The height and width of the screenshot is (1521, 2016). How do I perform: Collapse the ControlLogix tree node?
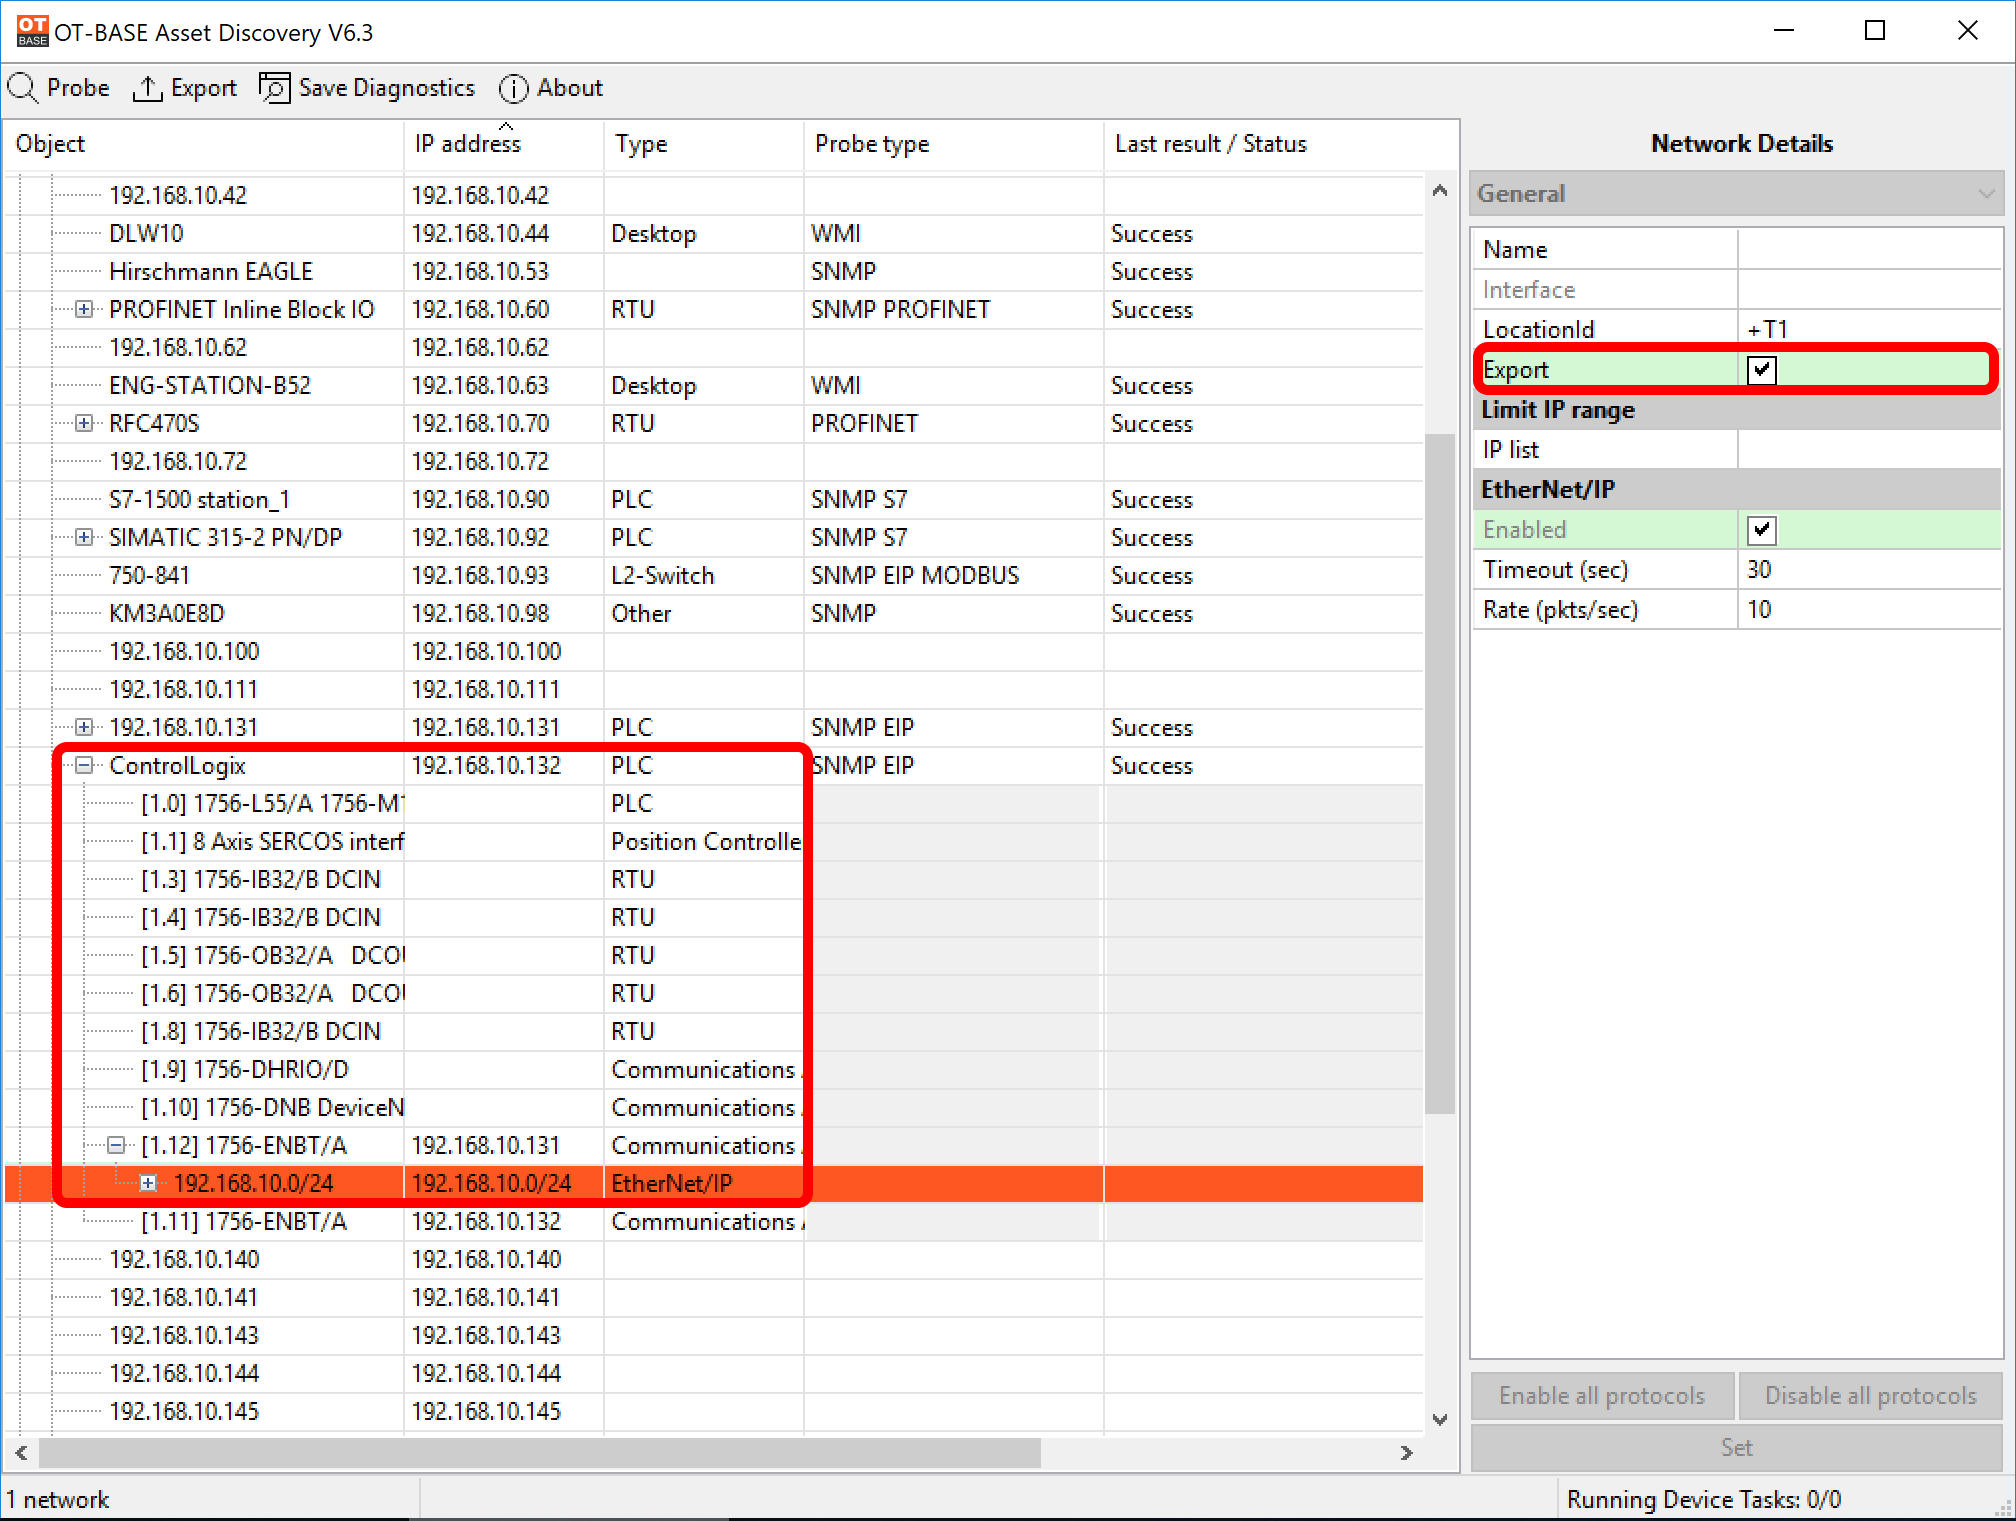point(85,766)
